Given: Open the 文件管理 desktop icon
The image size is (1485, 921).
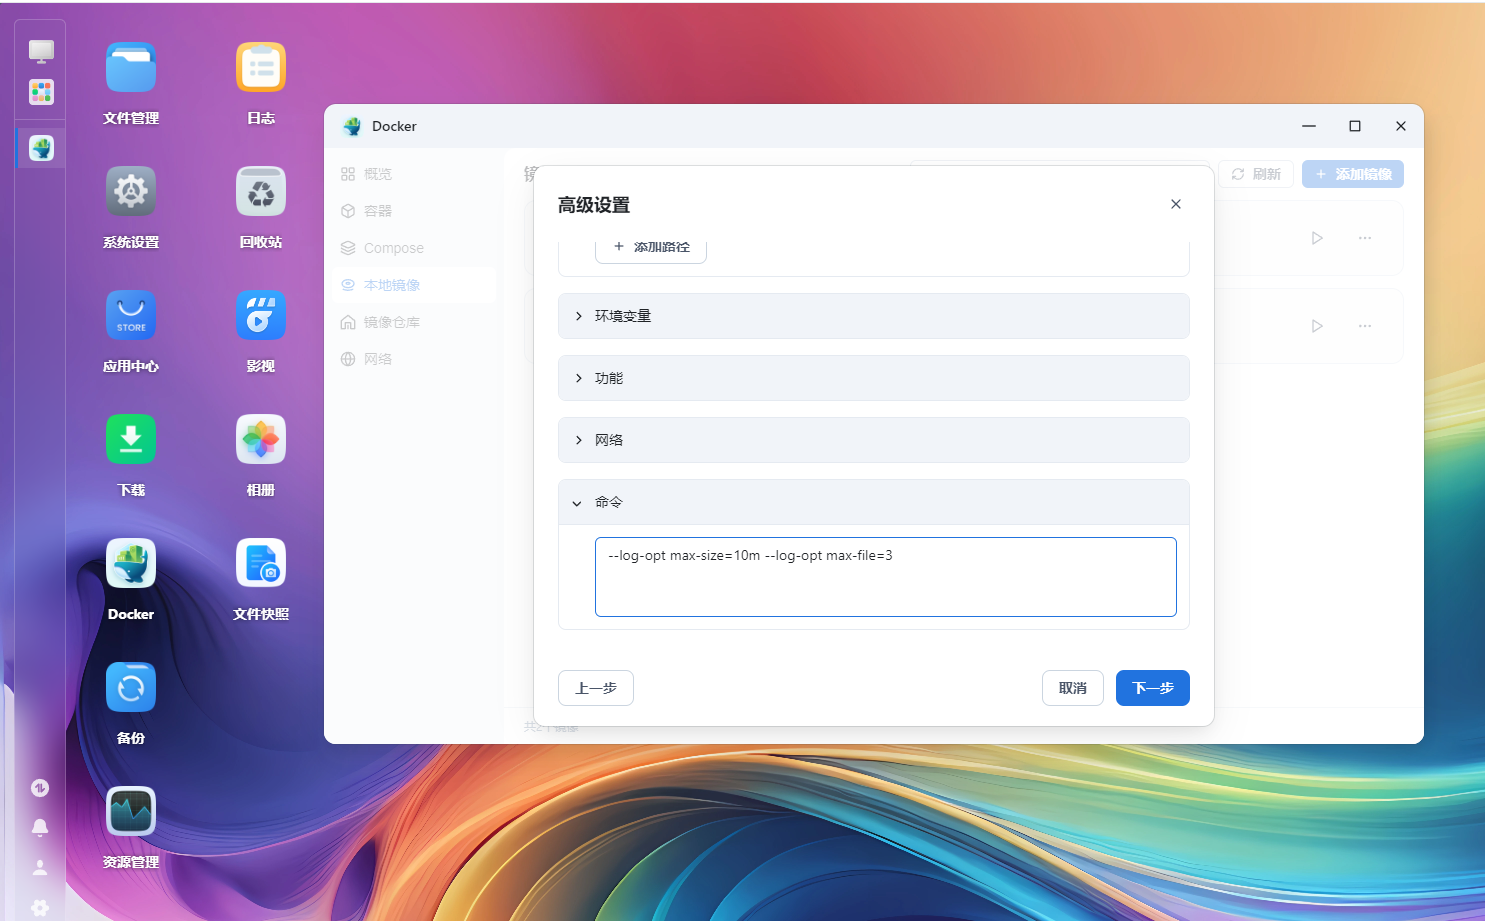Looking at the screenshot, I should 131,68.
